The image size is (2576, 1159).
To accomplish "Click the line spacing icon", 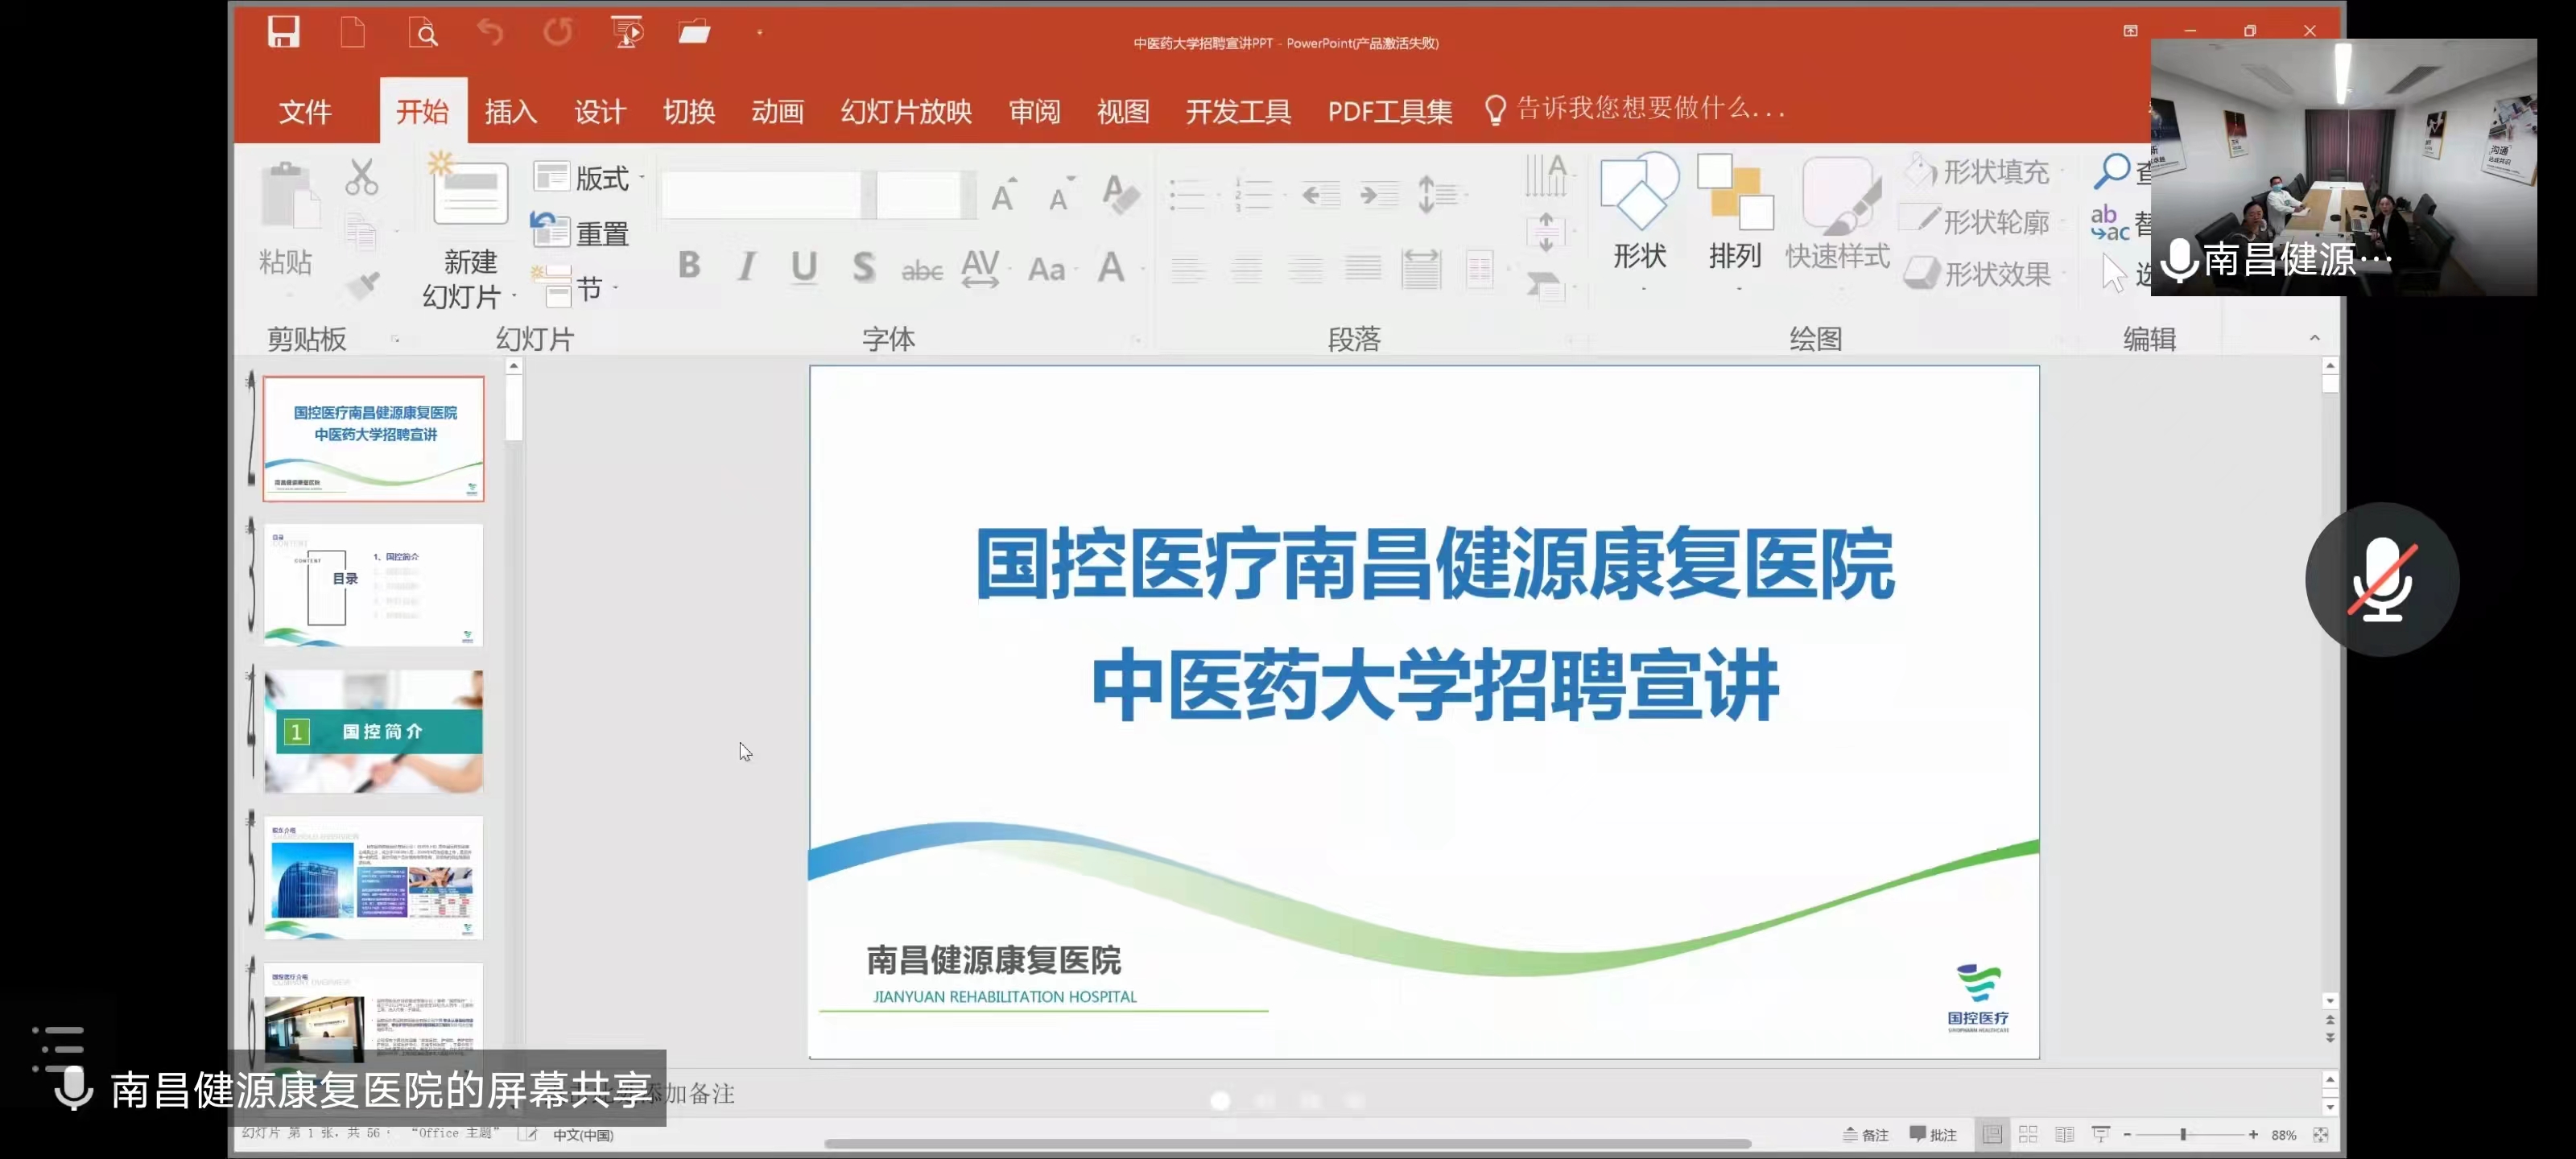I will click(1436, 194).
